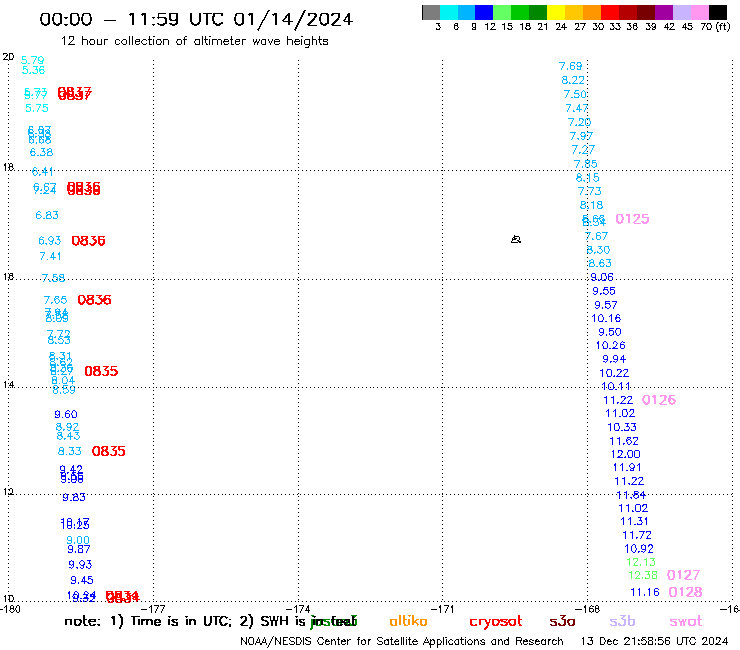Click the pink swot time label '0125'

point(632,219)
